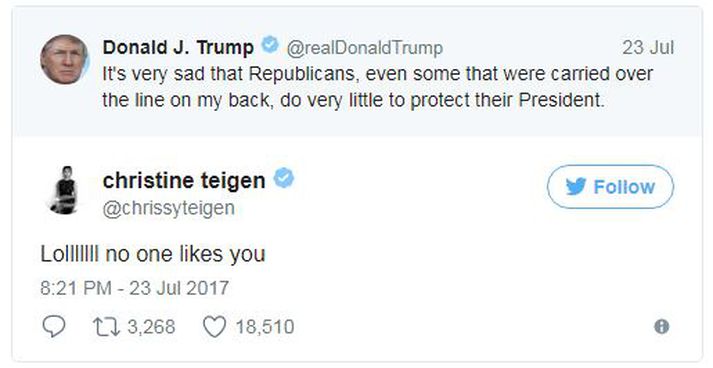Click Trump's blue verified badge
Screen dimensions: 713x368
click(270, 45)
